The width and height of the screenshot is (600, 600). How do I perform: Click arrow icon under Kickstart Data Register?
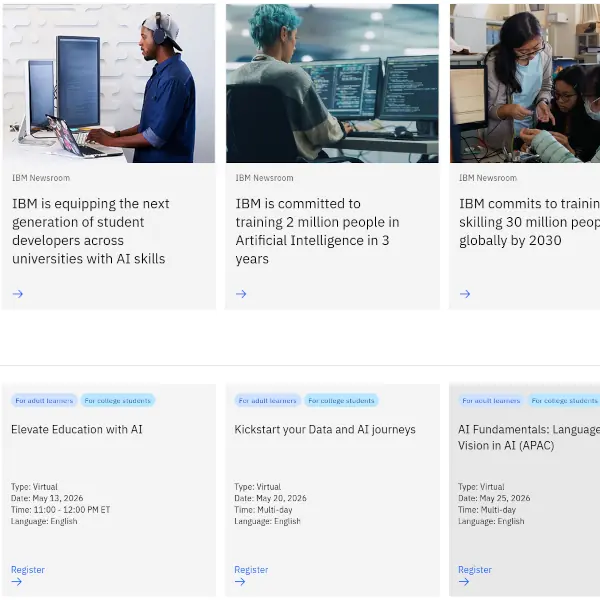240,582
